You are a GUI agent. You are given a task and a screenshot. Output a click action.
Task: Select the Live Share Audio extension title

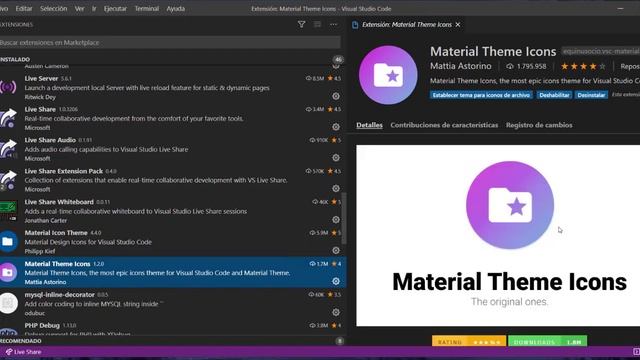coord(50,140)
